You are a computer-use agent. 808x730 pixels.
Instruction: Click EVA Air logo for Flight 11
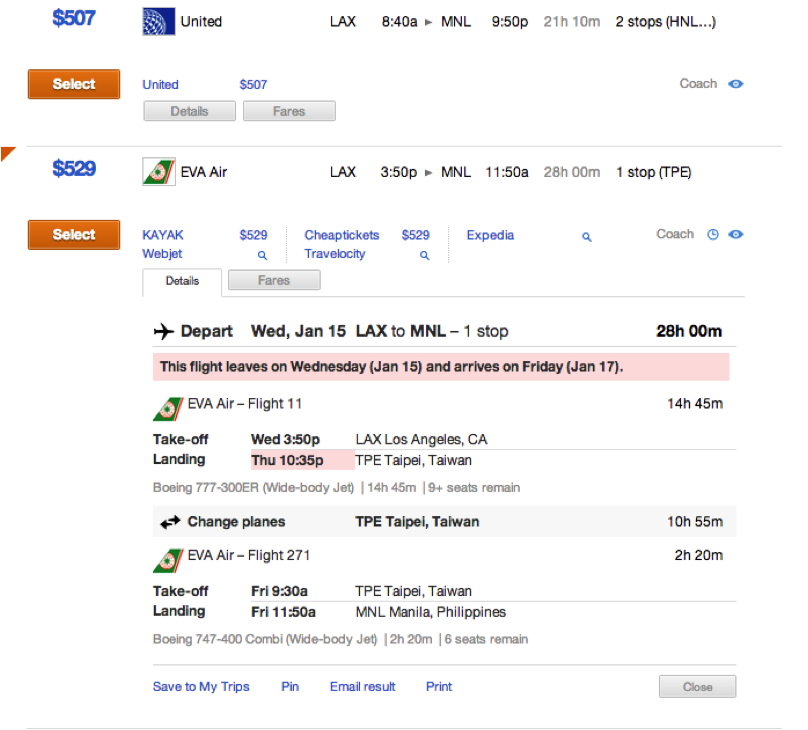[x=167, y=406]
